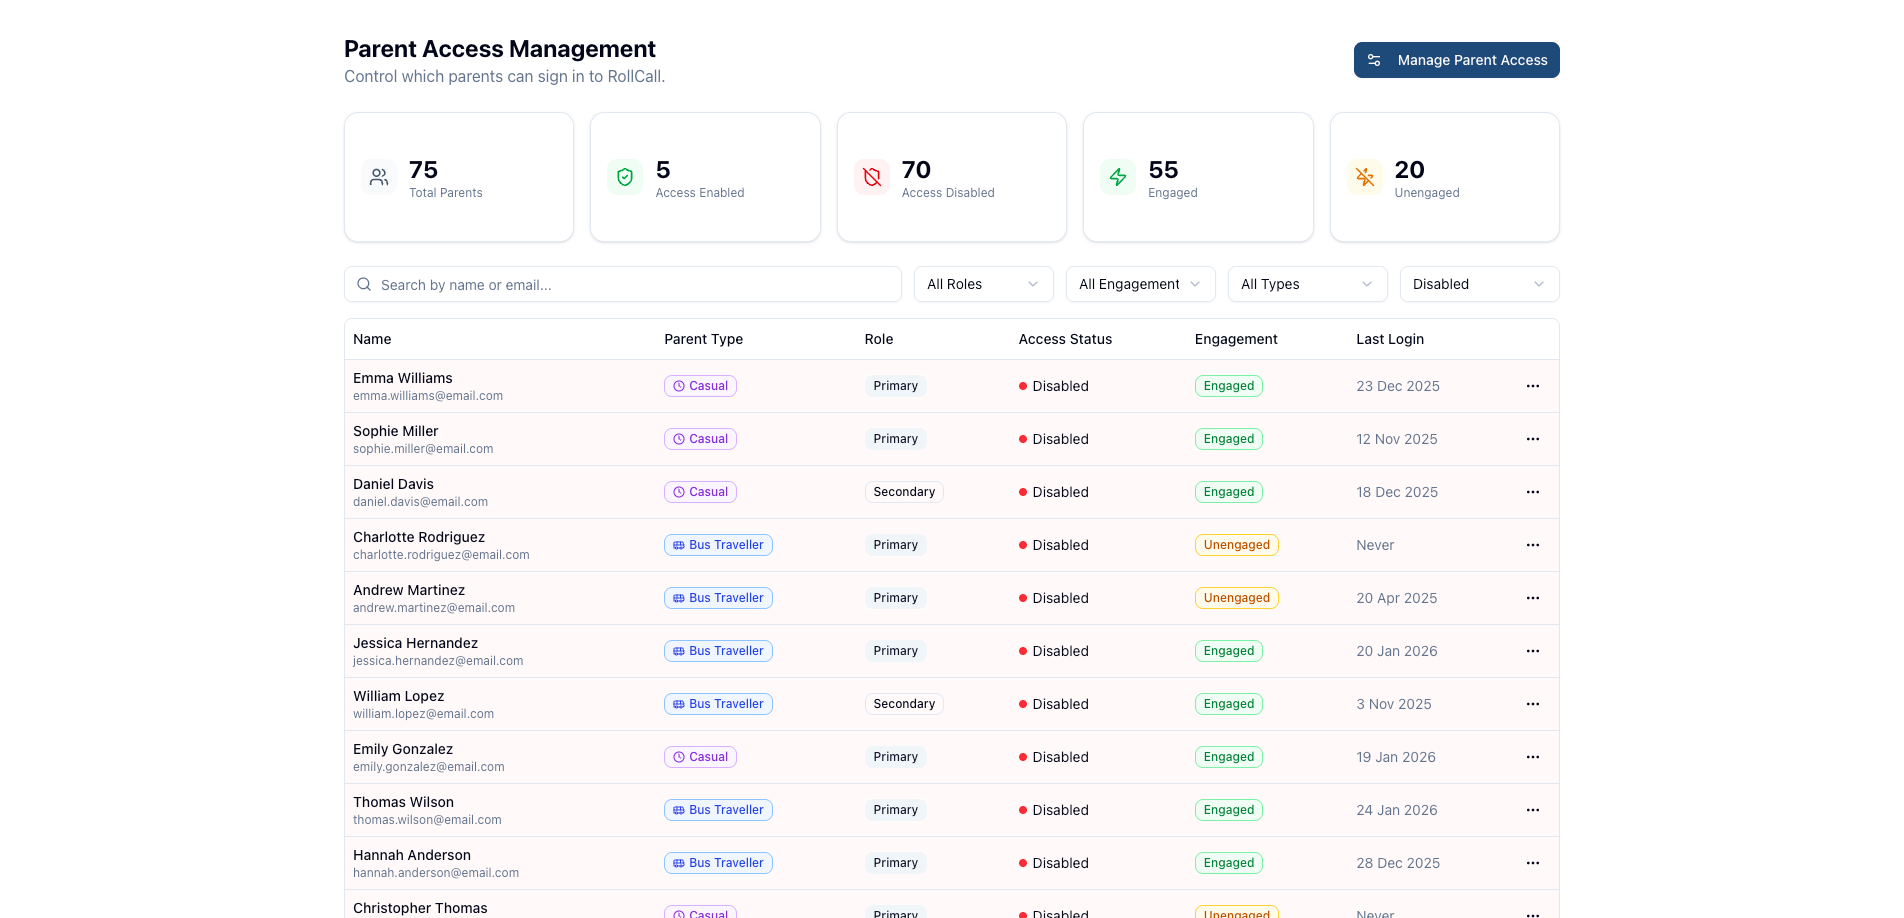Expand the All Types filter
Image resolution: width=1904 pixels, height=918 pixels.
1307,284
